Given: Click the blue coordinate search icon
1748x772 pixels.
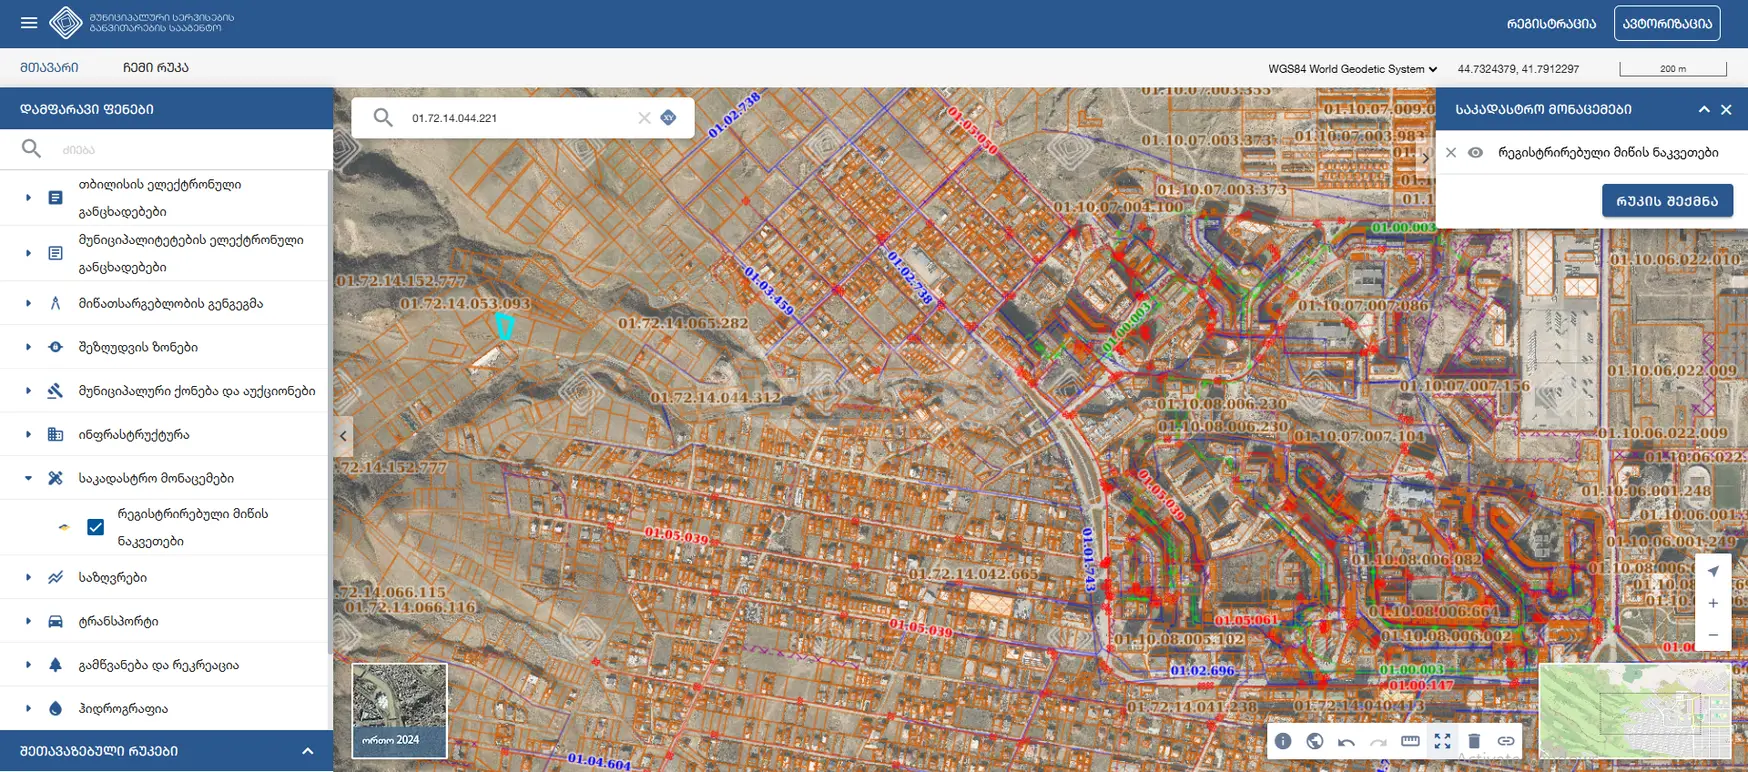Looking at the screenshot, I should [x=669, y=118].
